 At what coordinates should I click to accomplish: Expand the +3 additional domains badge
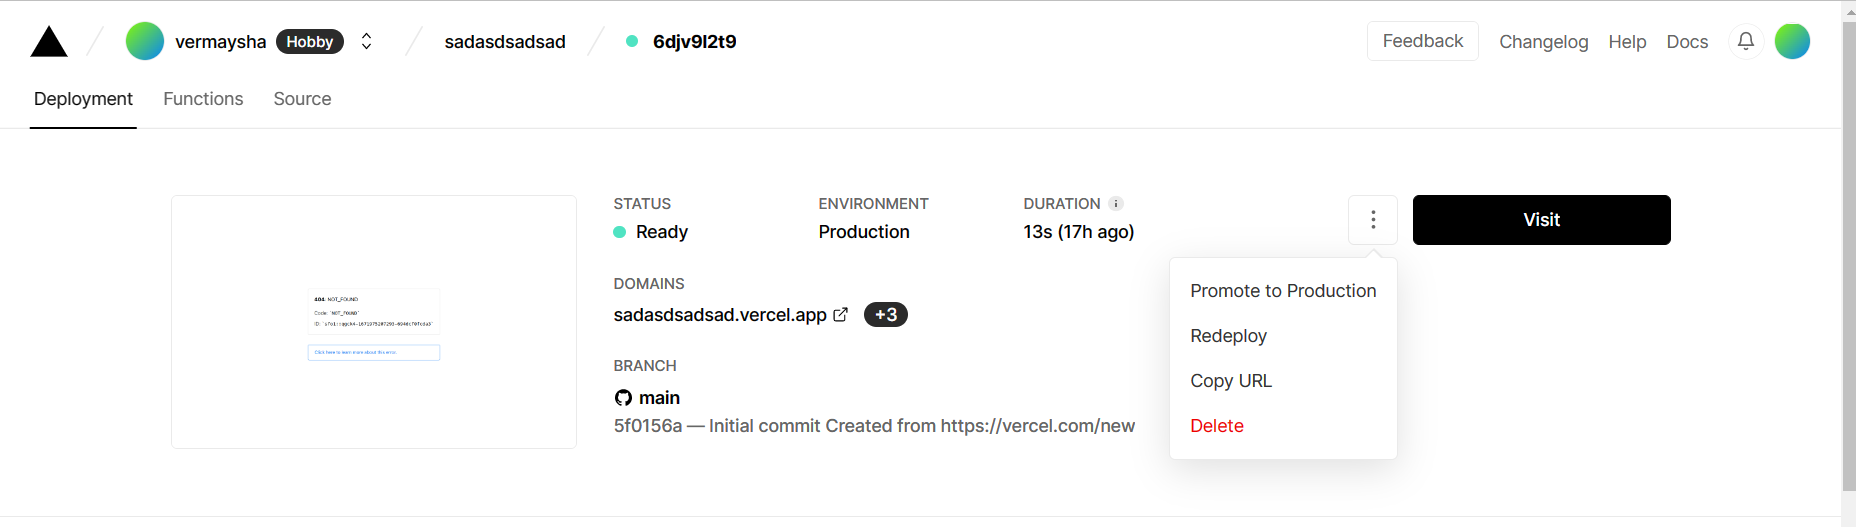pyautogui.click(x=885, y=315)
